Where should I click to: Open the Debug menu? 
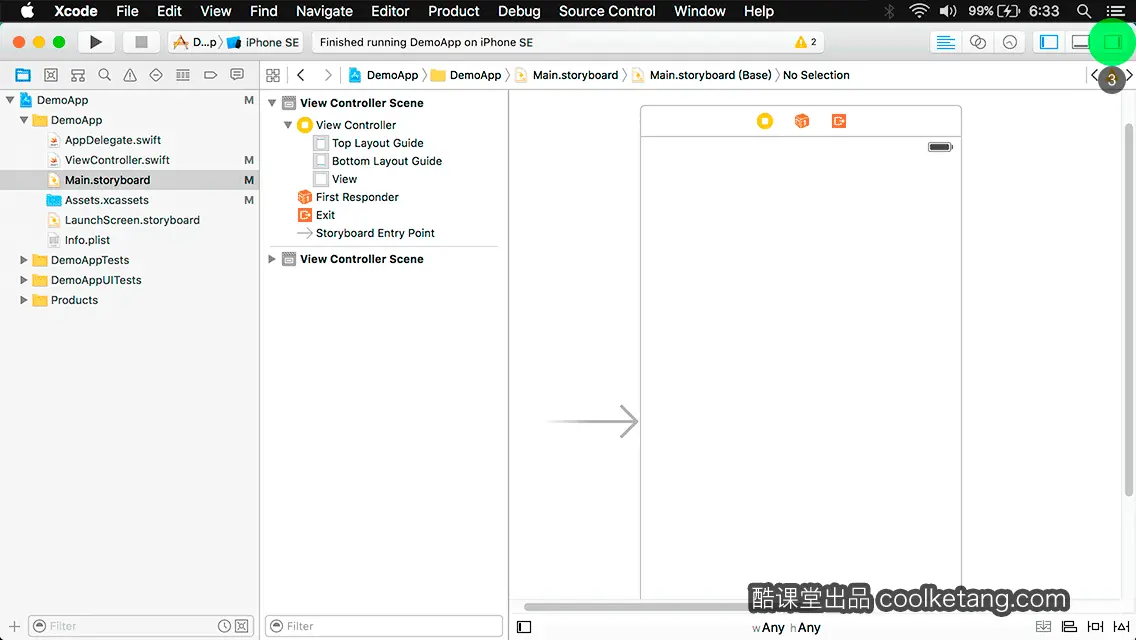(519, 11)
